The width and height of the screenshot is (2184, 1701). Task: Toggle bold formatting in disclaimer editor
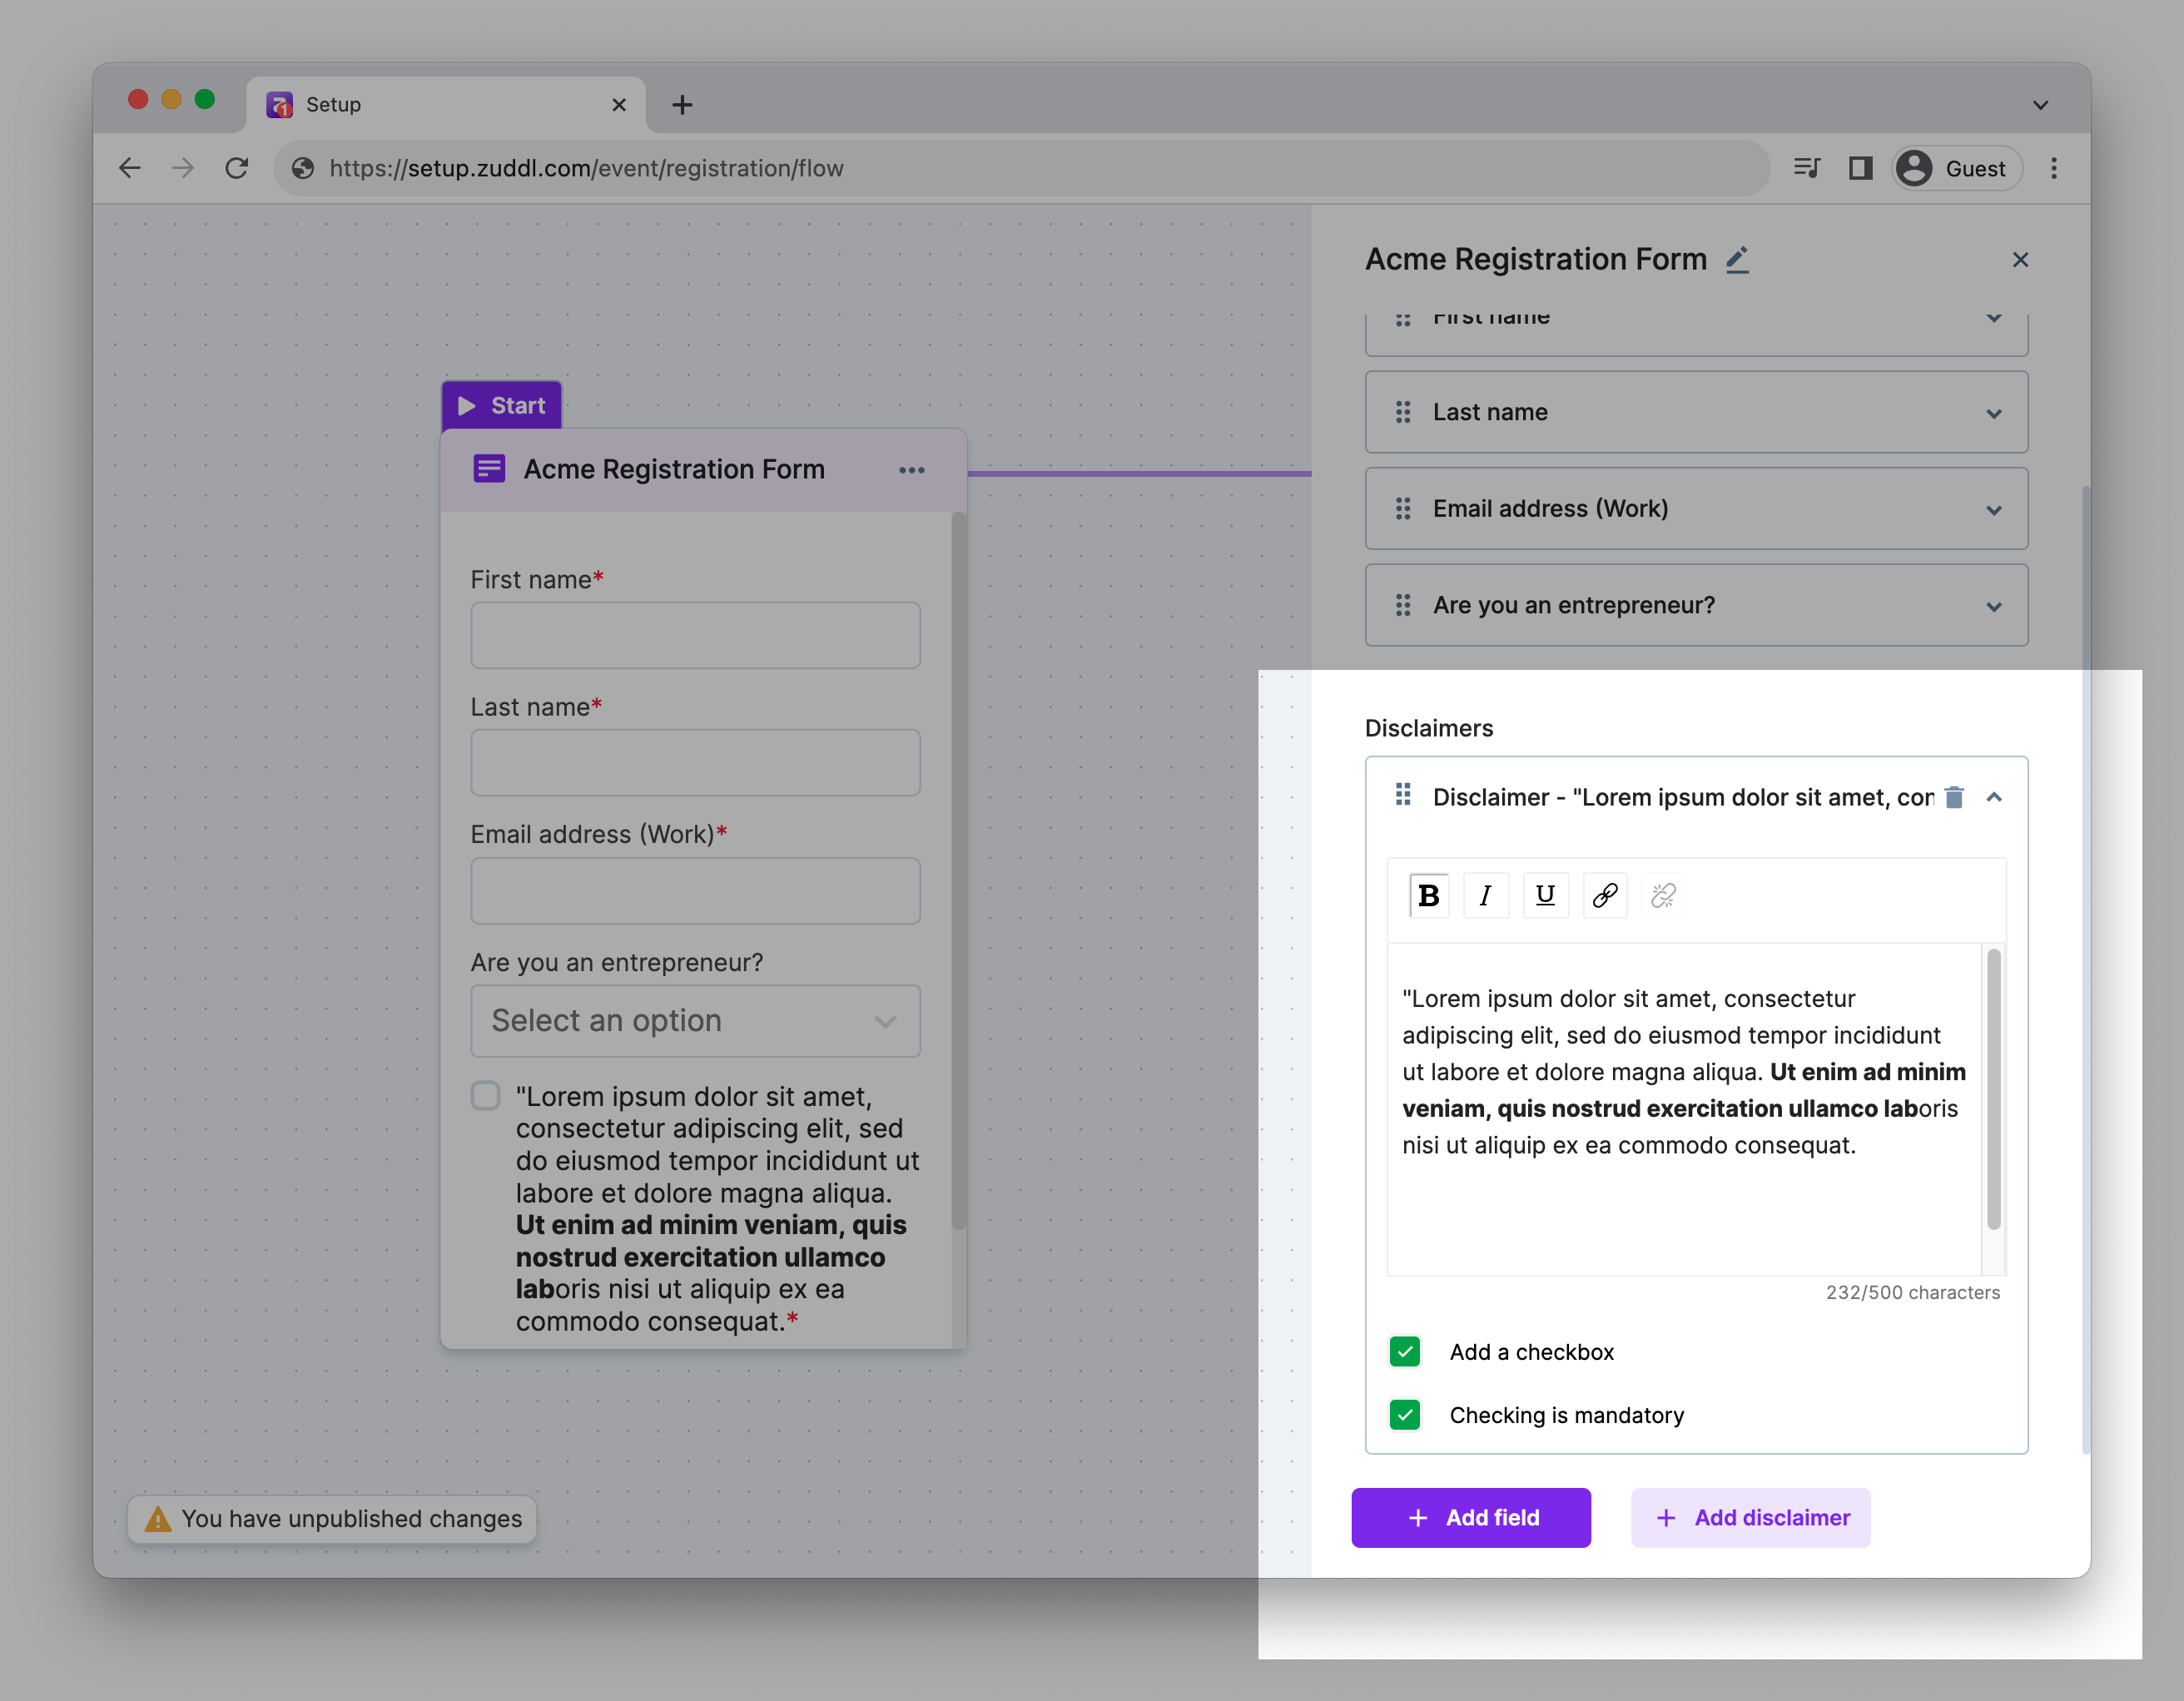point(1428,895)
